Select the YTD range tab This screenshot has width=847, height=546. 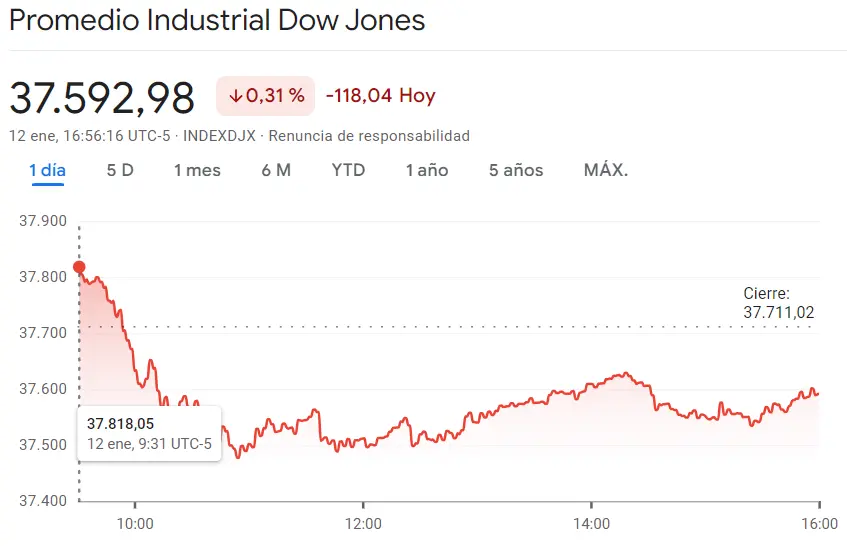click(348, 170)
